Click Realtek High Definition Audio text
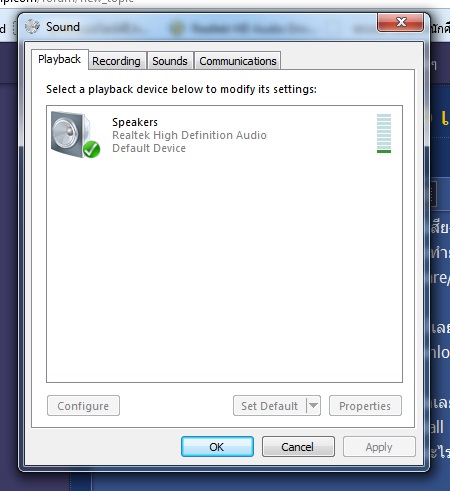Screen dimensions: 450x491 (x=189, y=135)
